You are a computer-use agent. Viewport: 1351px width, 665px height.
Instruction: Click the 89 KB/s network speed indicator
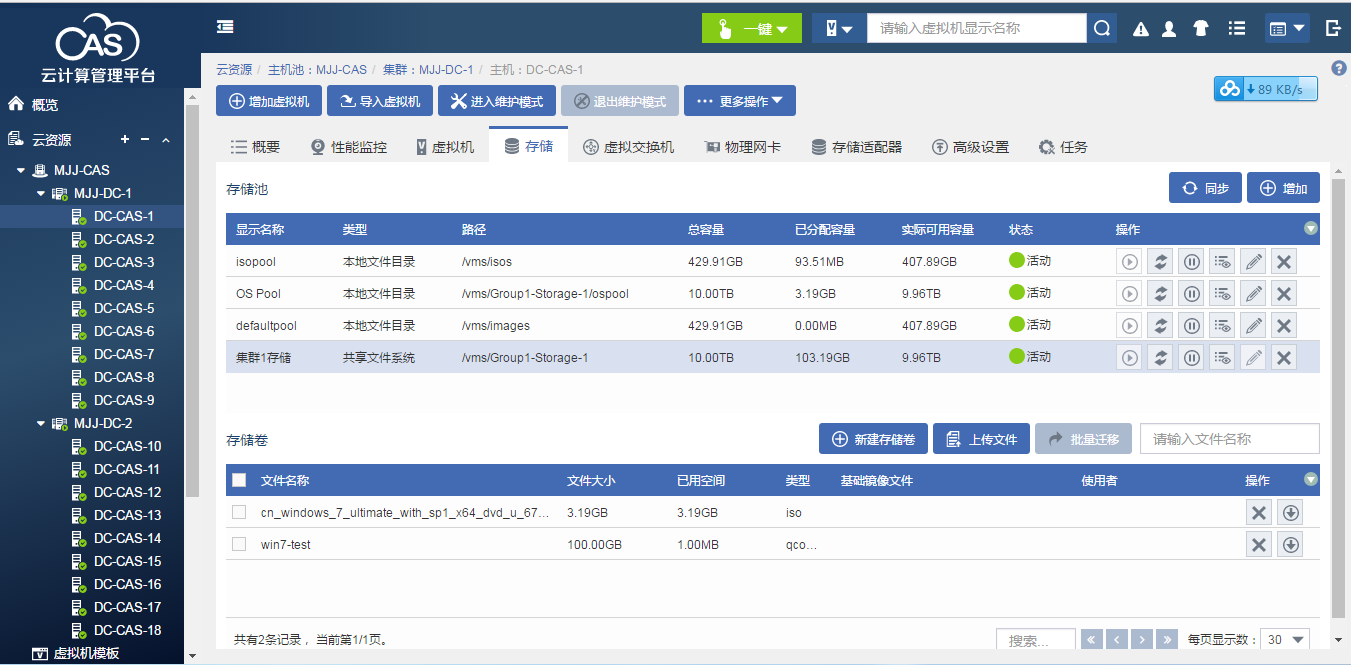[x=1265, y=89]
